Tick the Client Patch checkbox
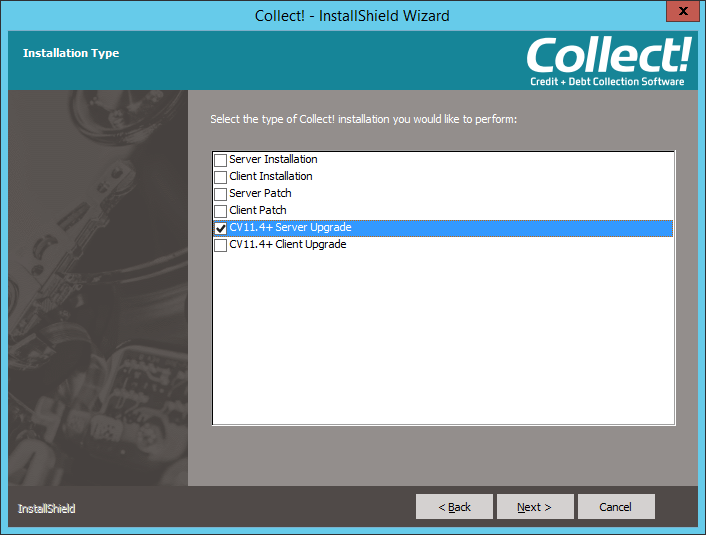 tap(220, 212)
